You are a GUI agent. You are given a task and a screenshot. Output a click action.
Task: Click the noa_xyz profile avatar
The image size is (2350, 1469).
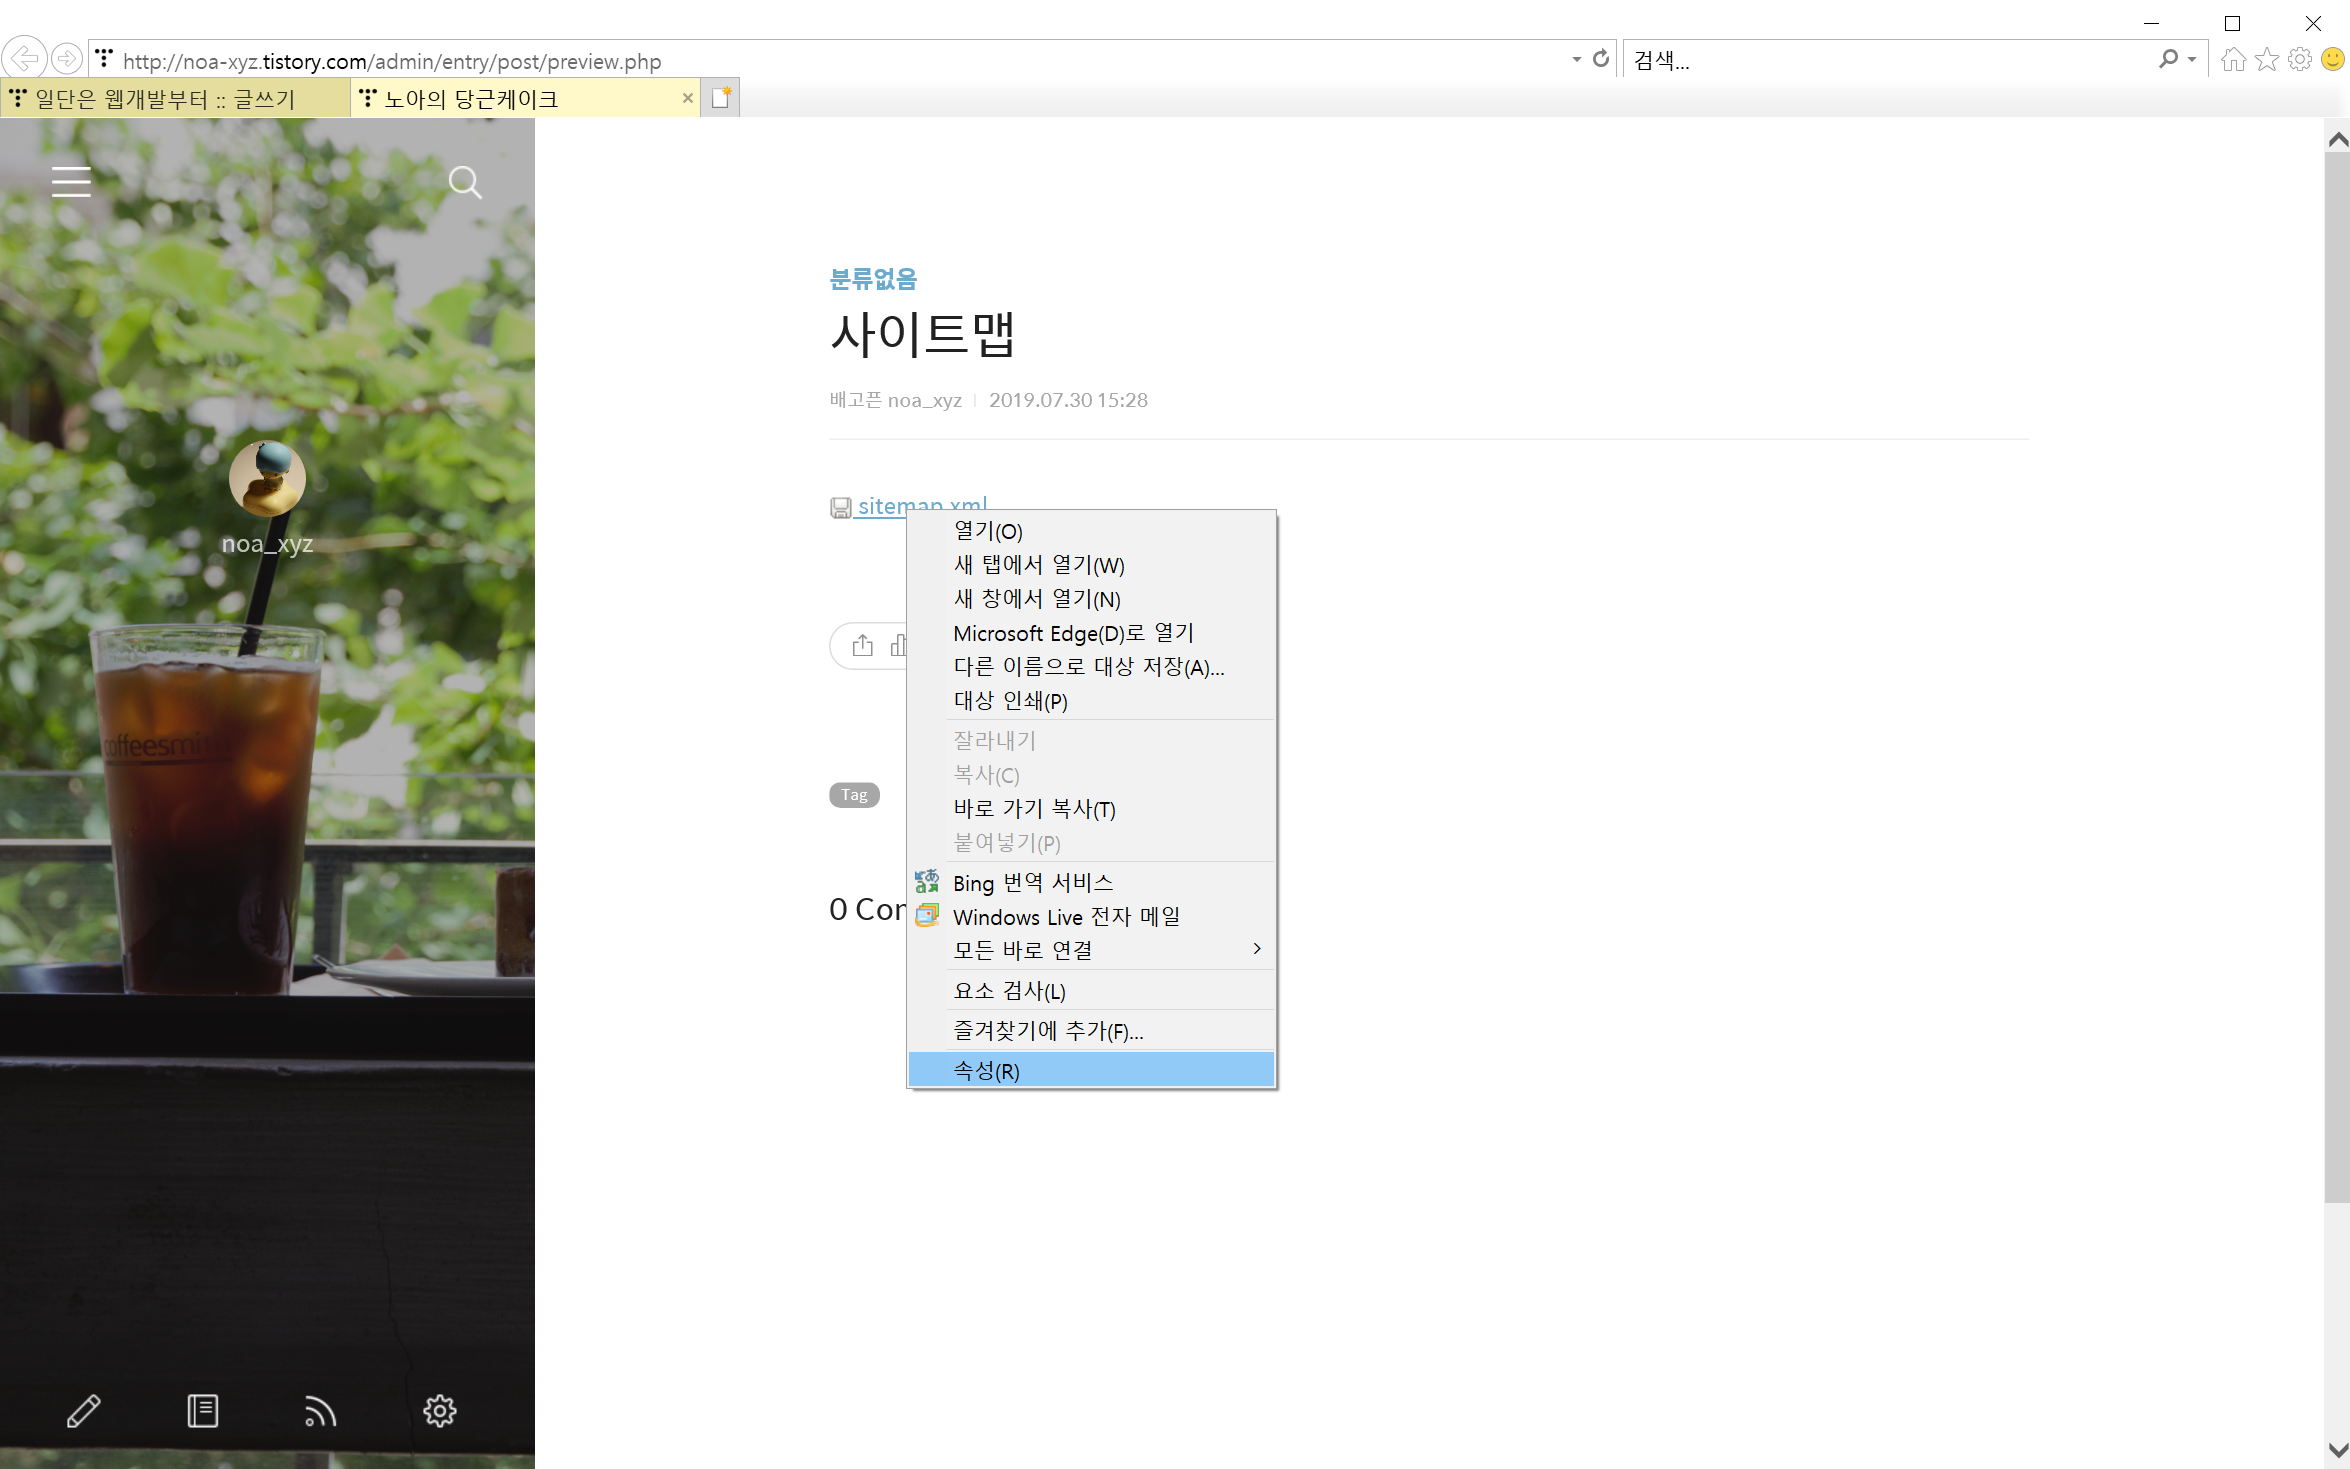point(267,480)
